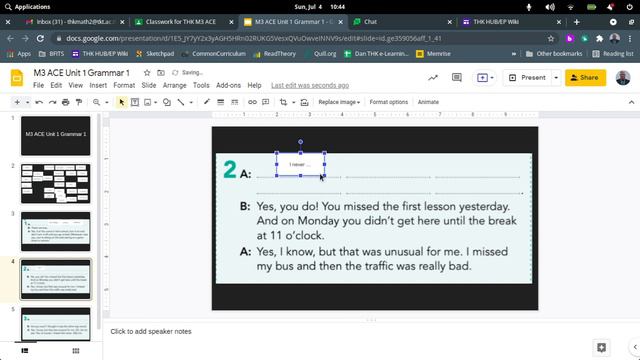Click the print icon
640x360 pixels.
pyautogui.click(x=66, y=102)
